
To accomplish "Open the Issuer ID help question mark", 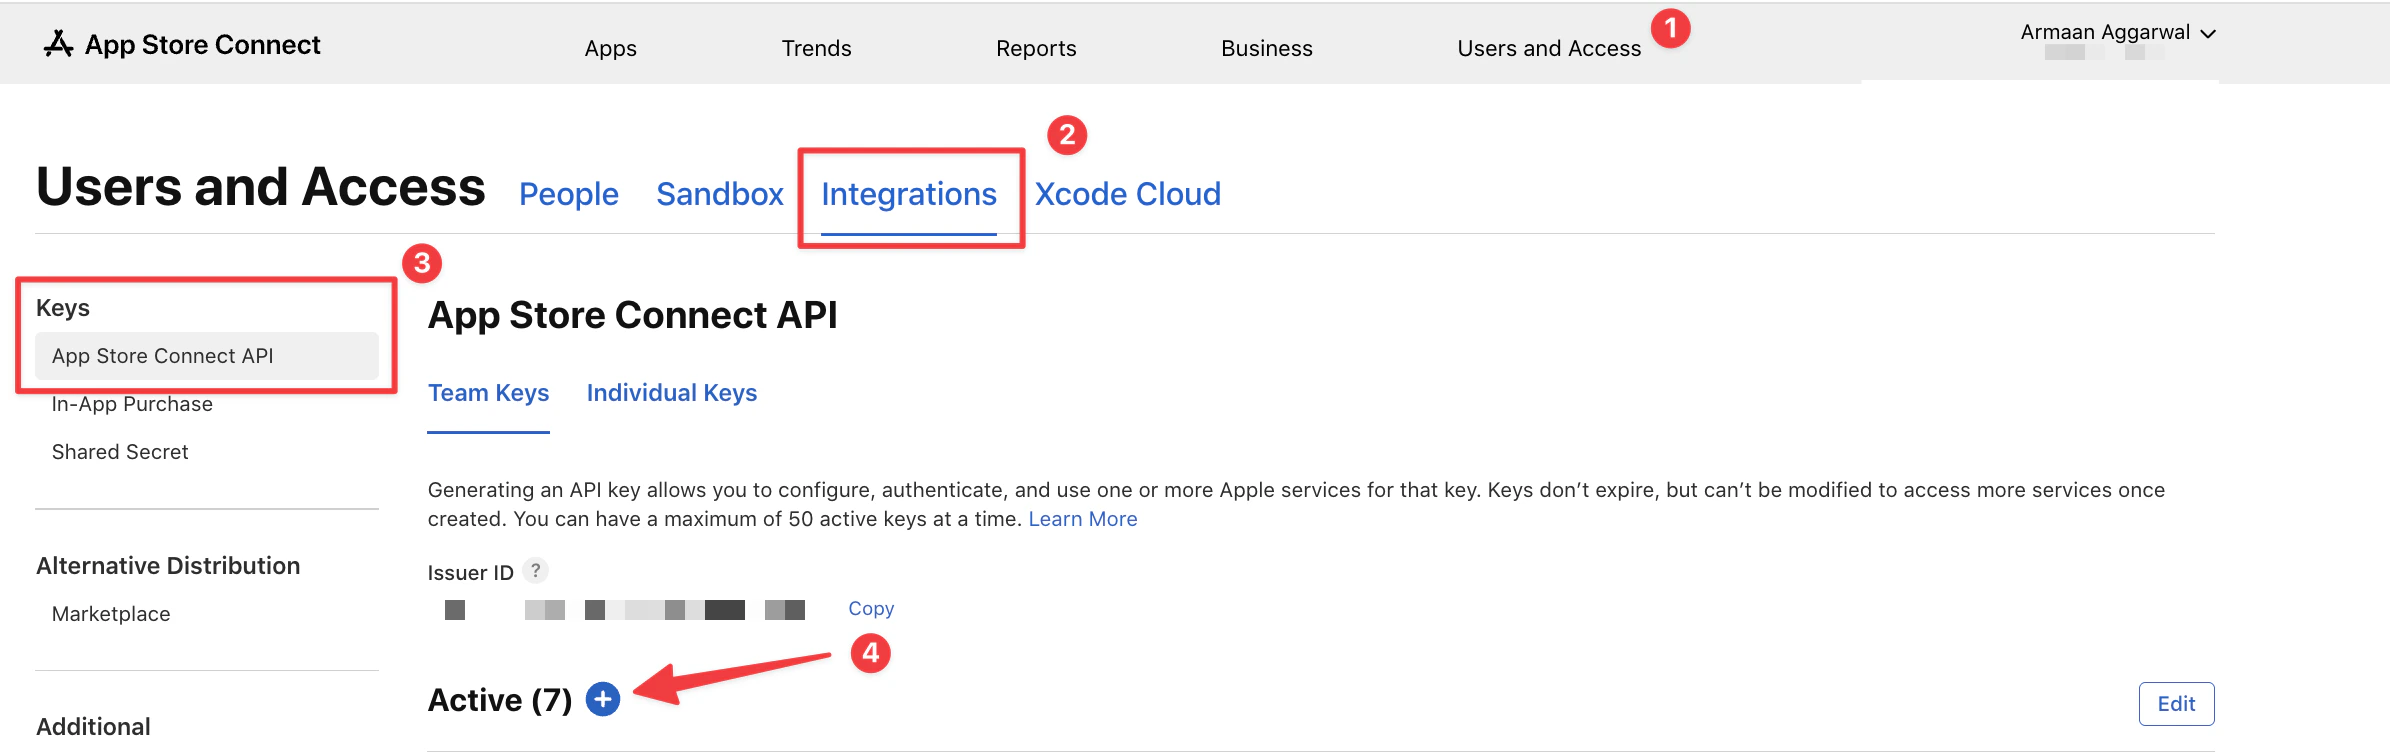I will [536, 570].
